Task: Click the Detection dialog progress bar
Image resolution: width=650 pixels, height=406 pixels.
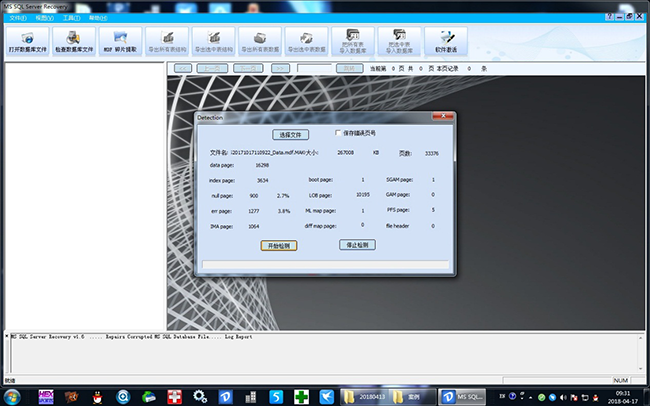Action: click(x=325, y=265)
